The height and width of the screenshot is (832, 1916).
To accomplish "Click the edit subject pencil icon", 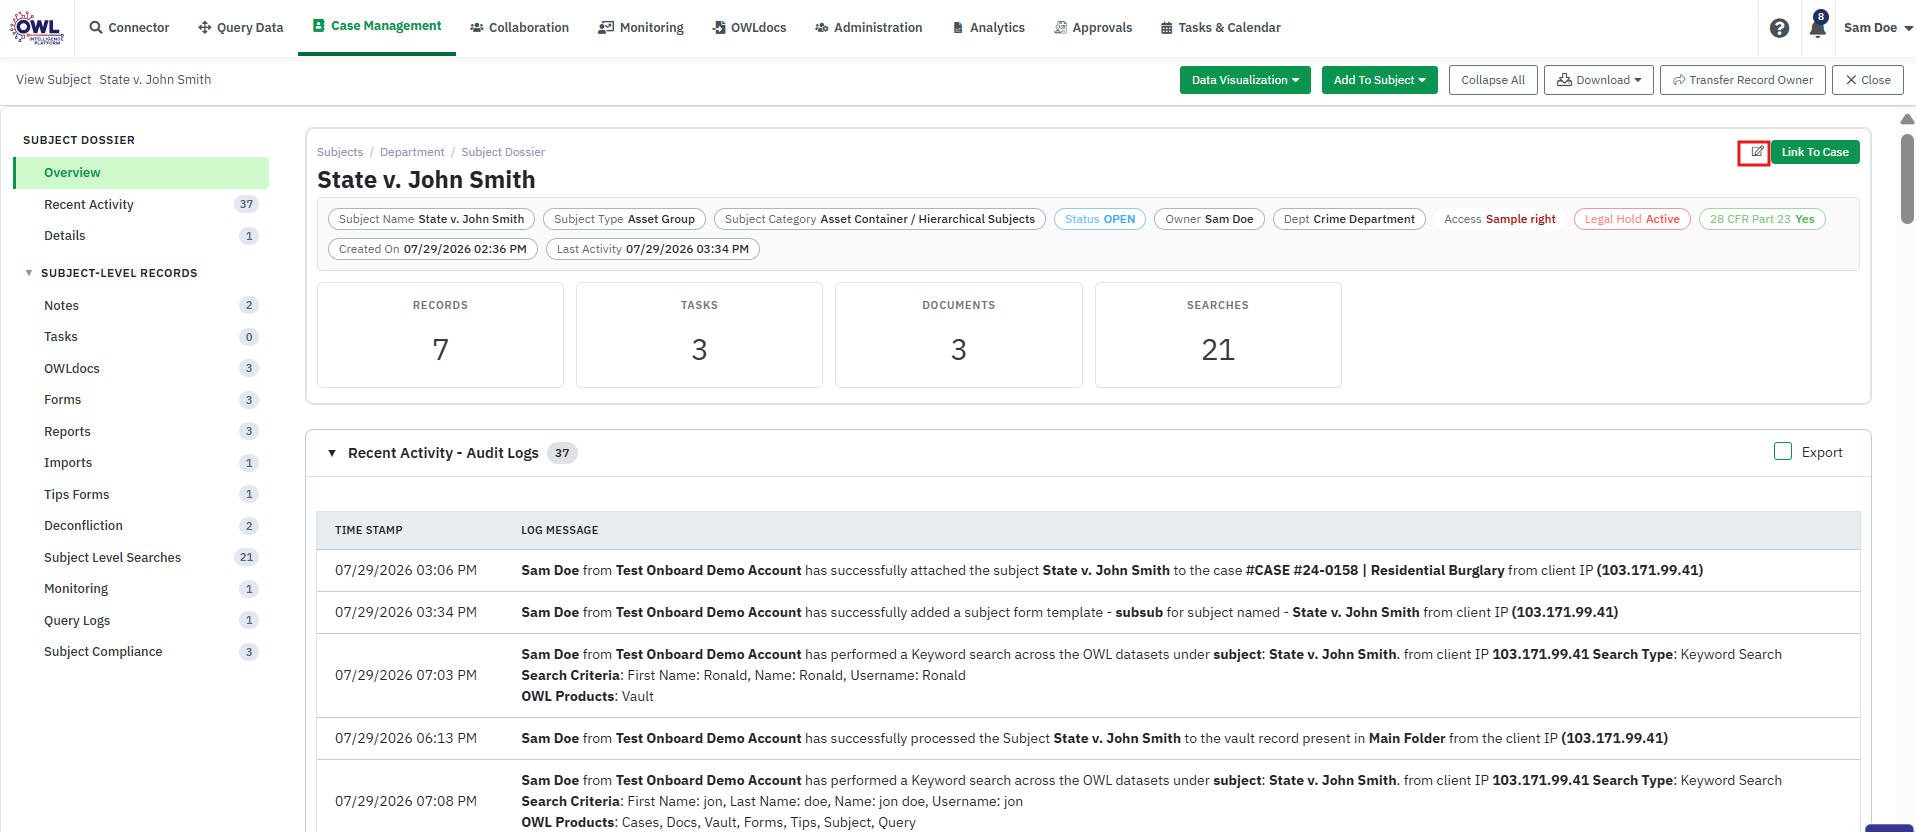I will pyautogui.click(x=1756, y=152).
